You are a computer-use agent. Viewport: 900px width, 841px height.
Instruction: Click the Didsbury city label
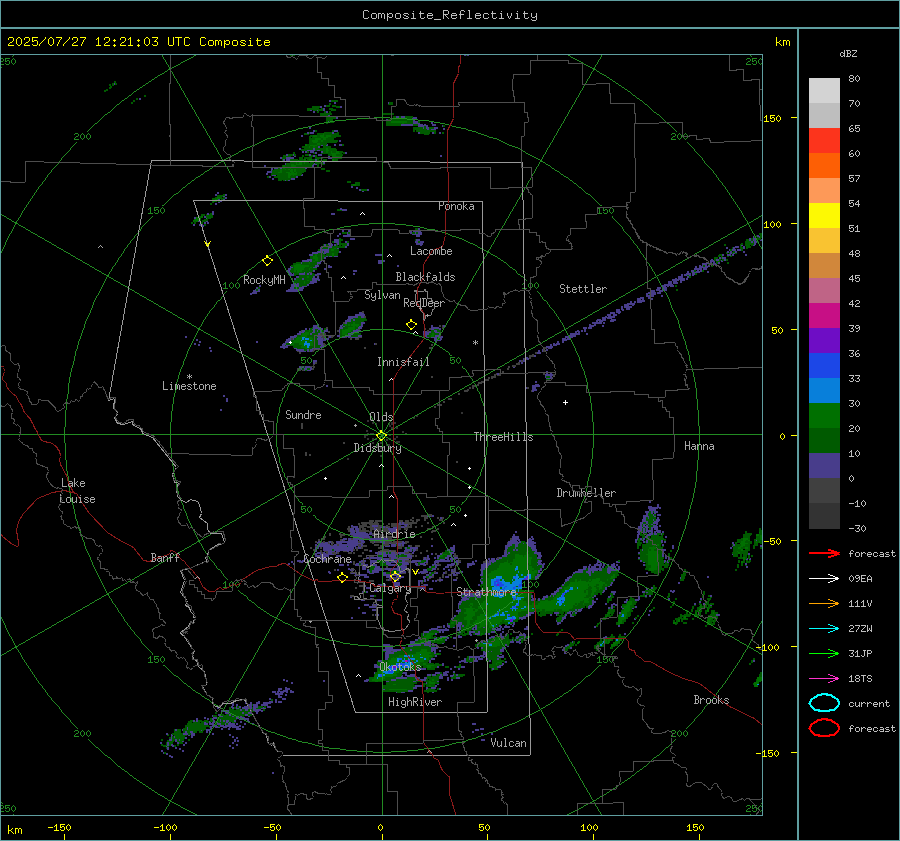pyautogui.click(x=377, y=448)
